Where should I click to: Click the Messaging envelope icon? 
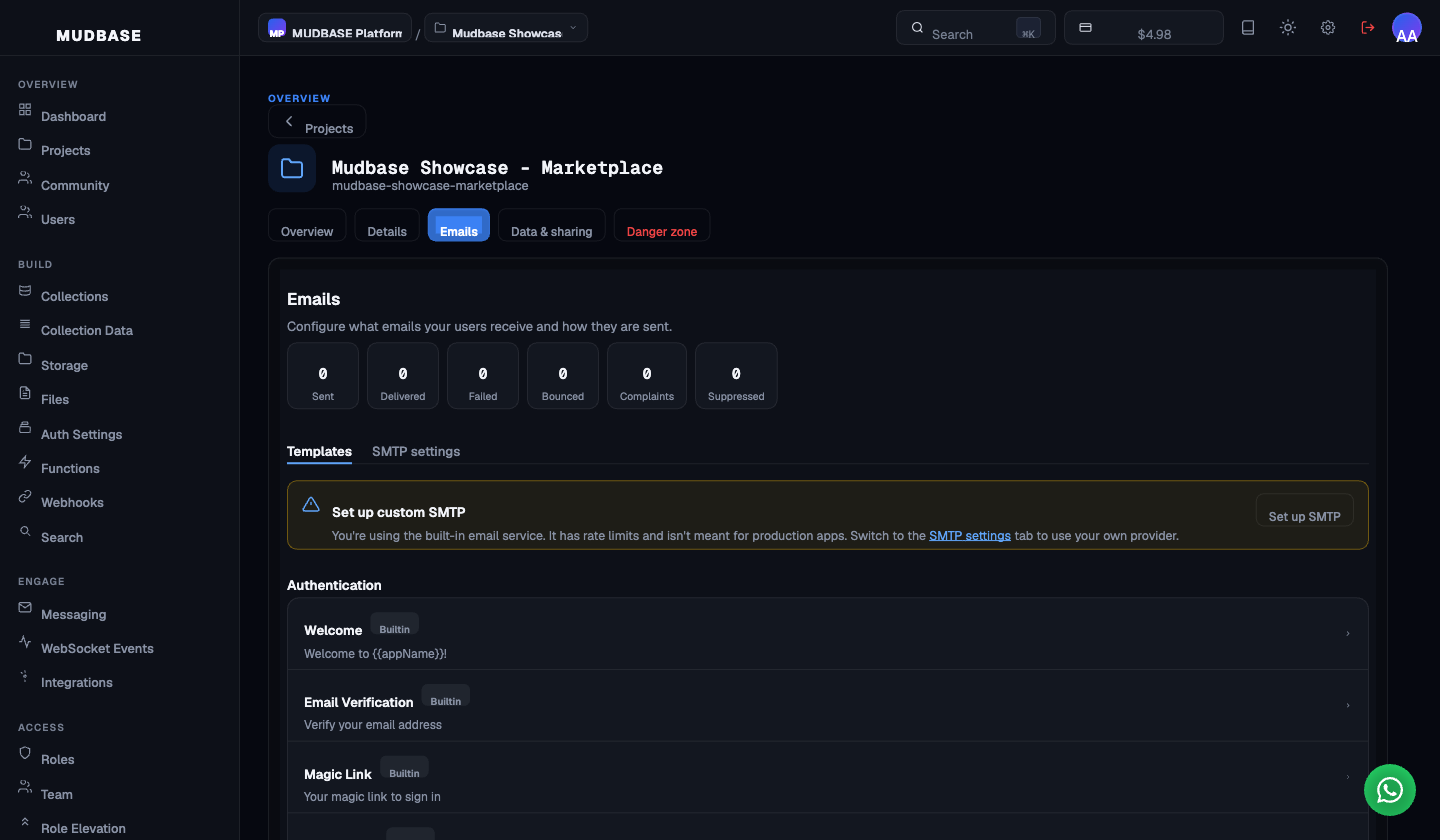[x=25, y=608]
